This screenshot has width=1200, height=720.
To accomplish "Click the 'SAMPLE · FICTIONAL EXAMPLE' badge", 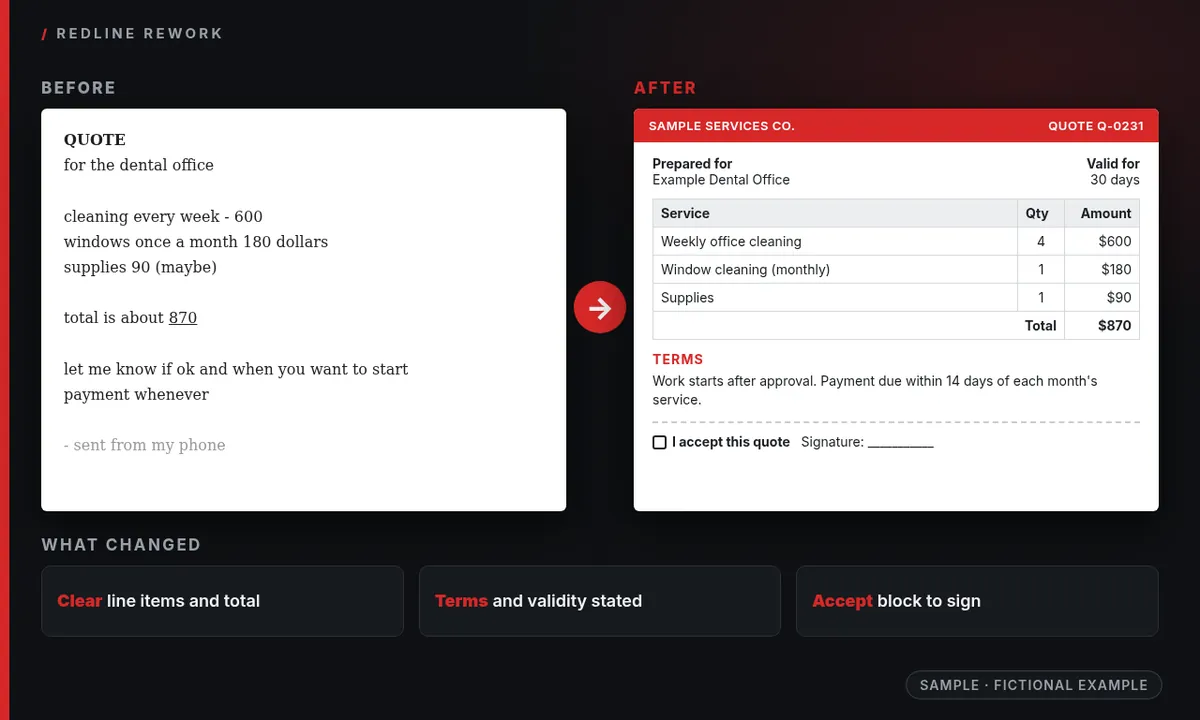I will [1034, 685].
